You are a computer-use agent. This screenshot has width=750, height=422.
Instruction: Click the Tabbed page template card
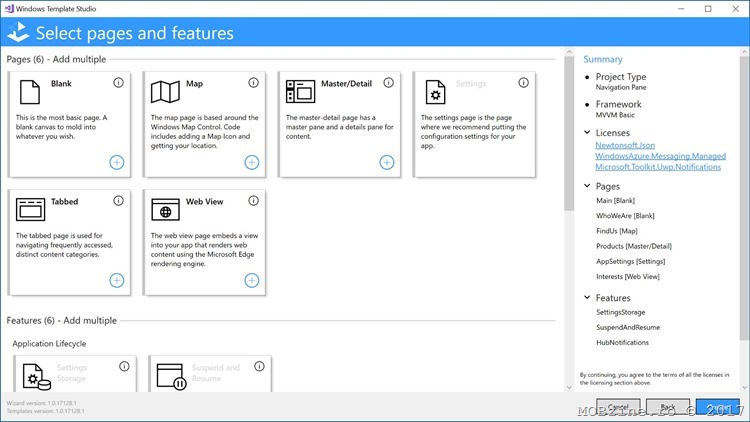[x=69, y=242]
